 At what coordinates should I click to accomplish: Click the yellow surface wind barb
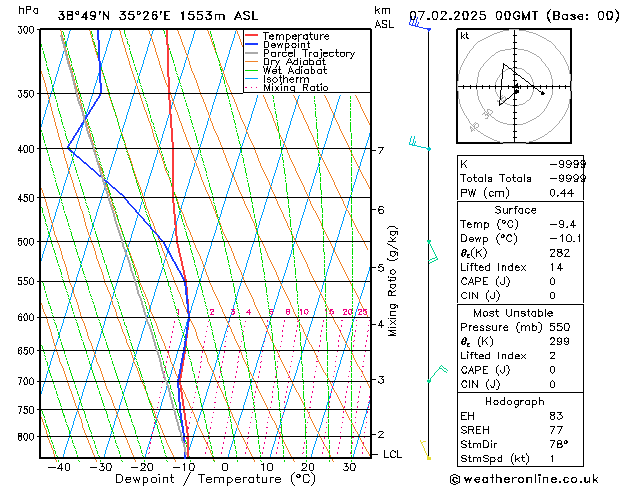(x=425, y=449)
